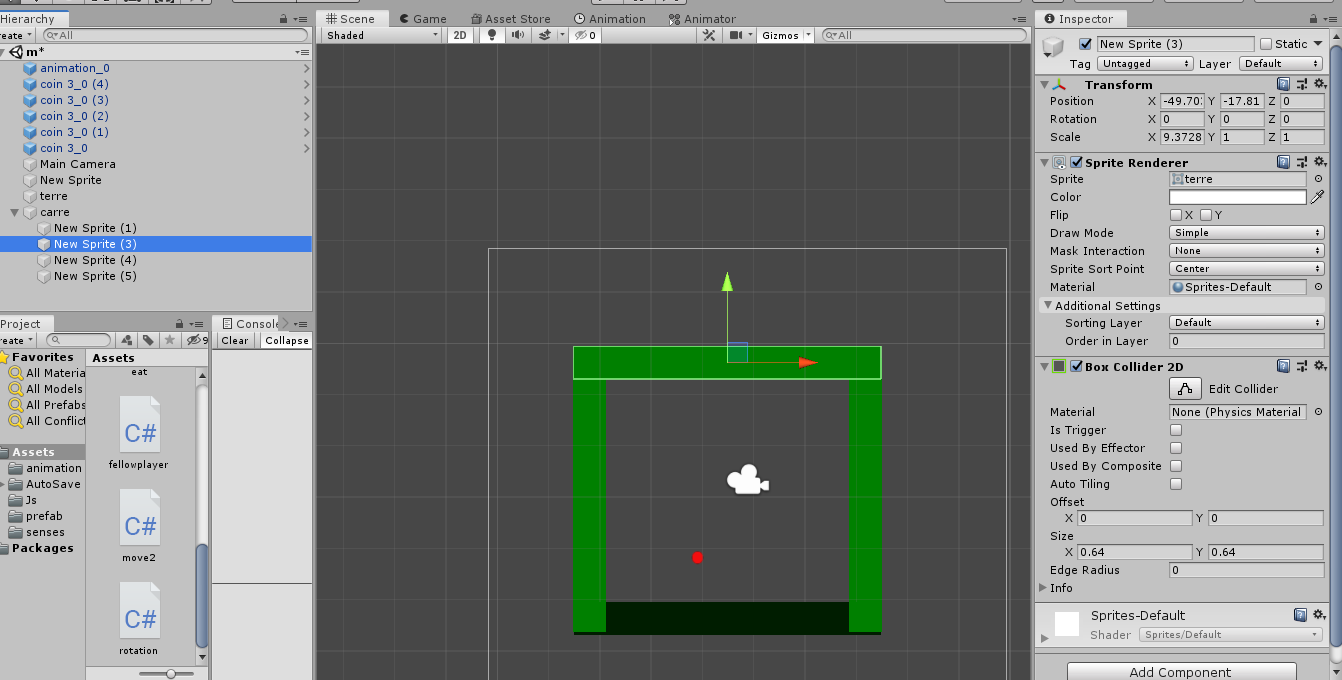Open the scene Tools settings icon
The image size is (1342, 680).
pyautogui.click(x=709, y=35)
